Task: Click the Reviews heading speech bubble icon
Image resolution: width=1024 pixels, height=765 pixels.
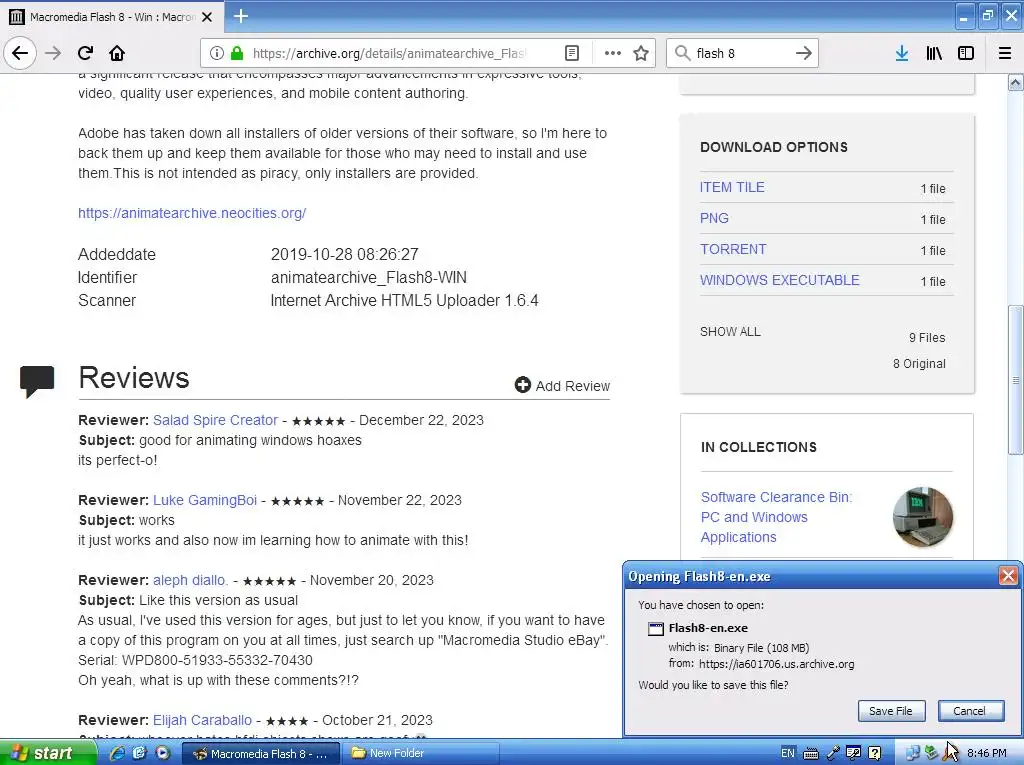Action: coord(37,381)
